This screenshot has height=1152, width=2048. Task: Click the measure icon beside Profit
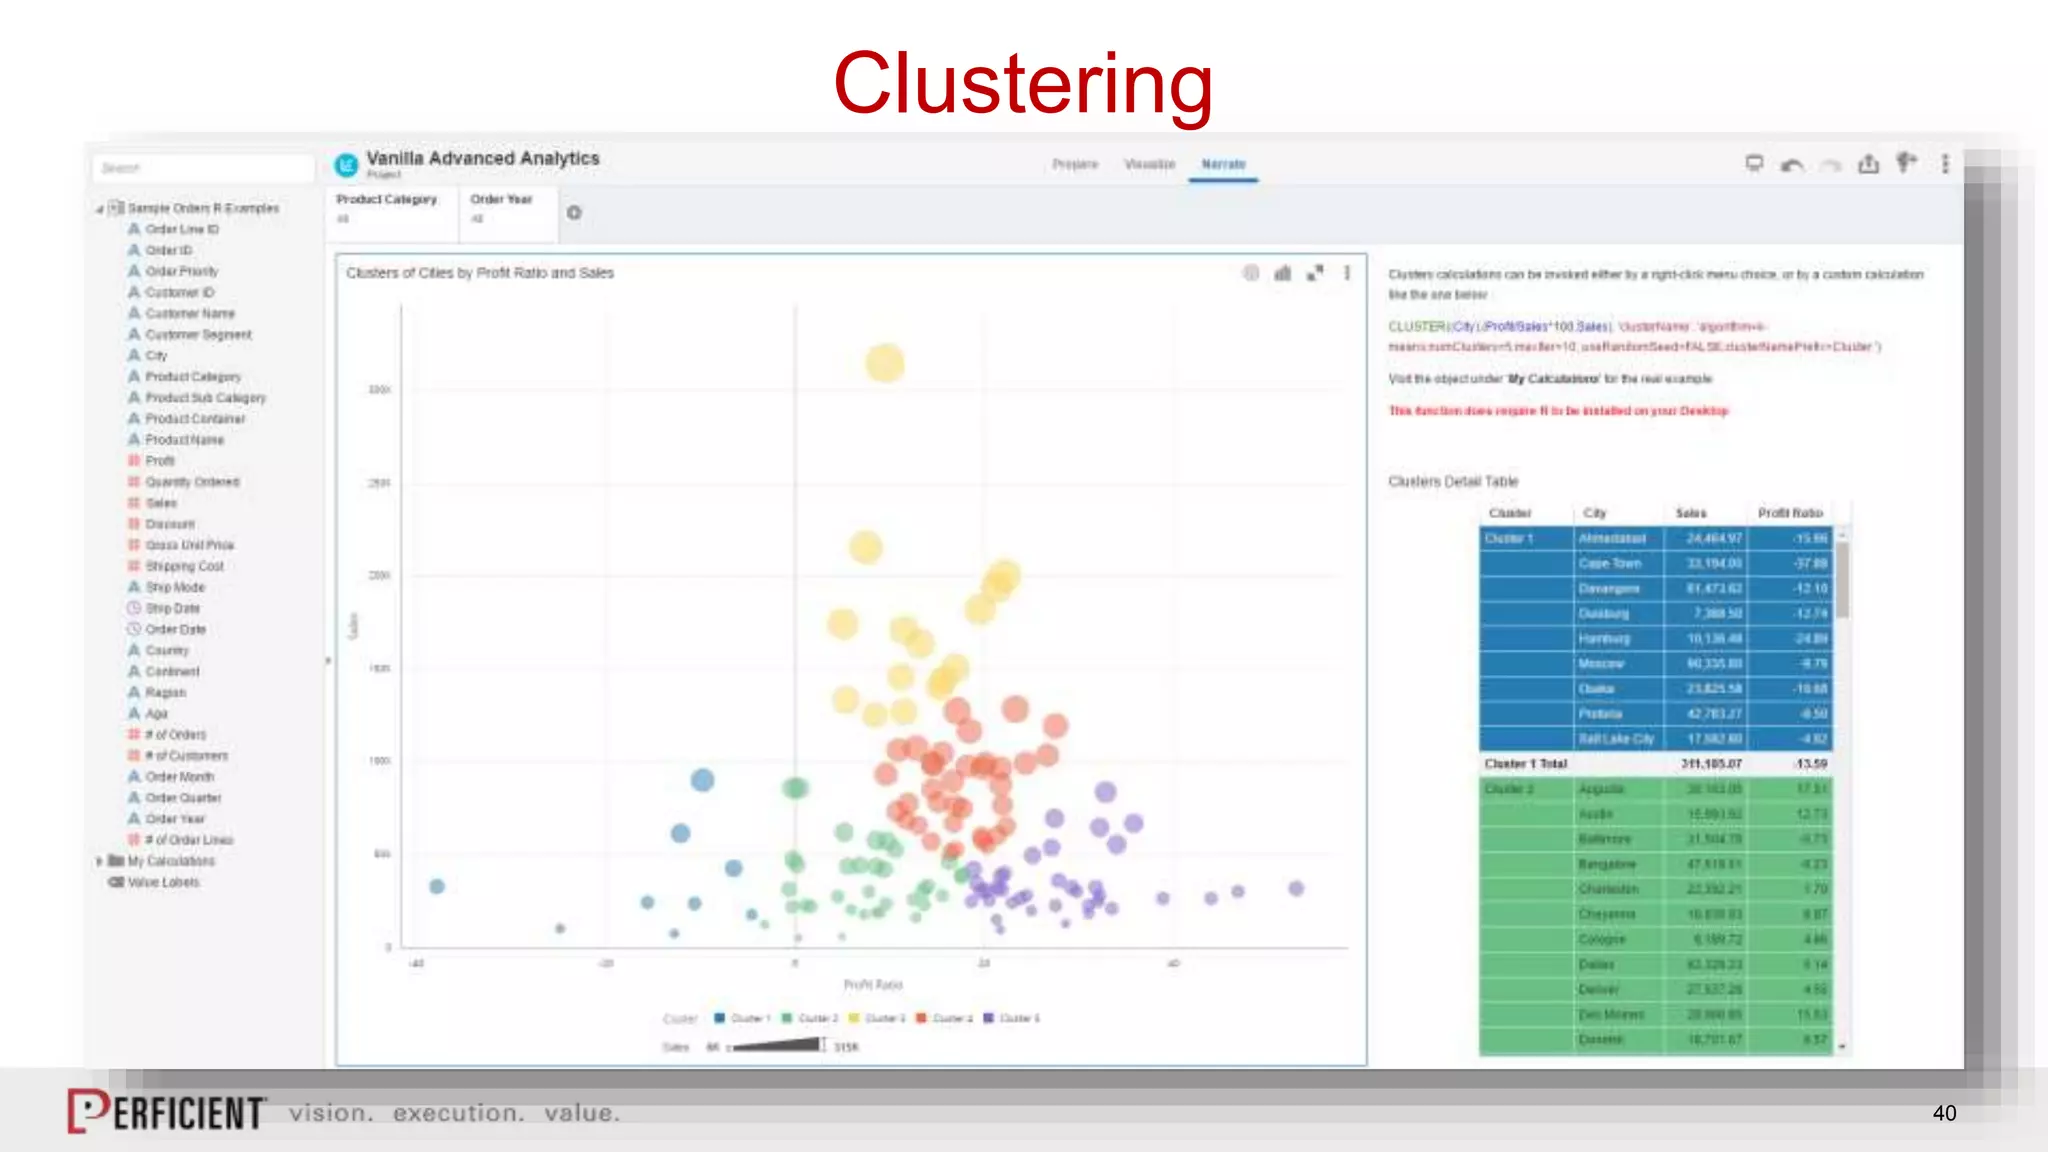[x=134, y=460]
